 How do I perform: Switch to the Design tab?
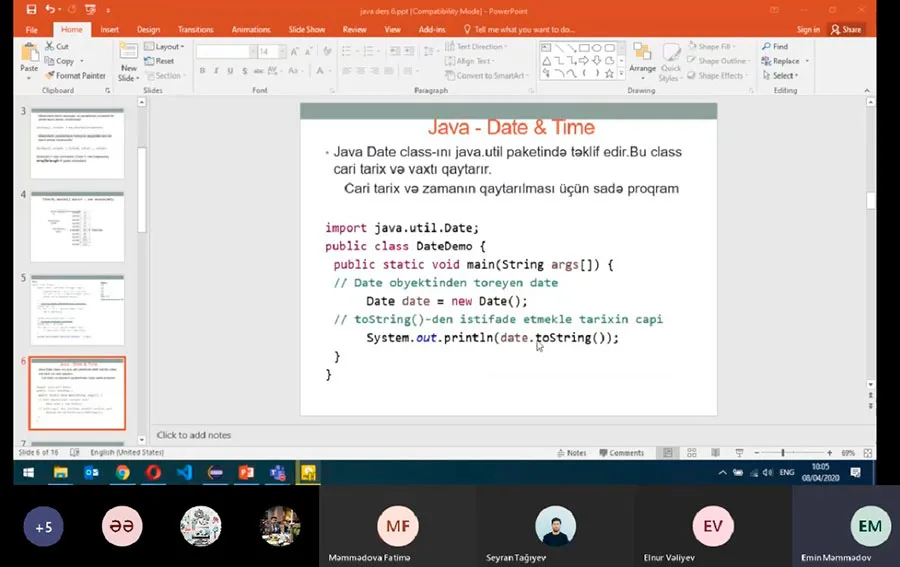148,29
